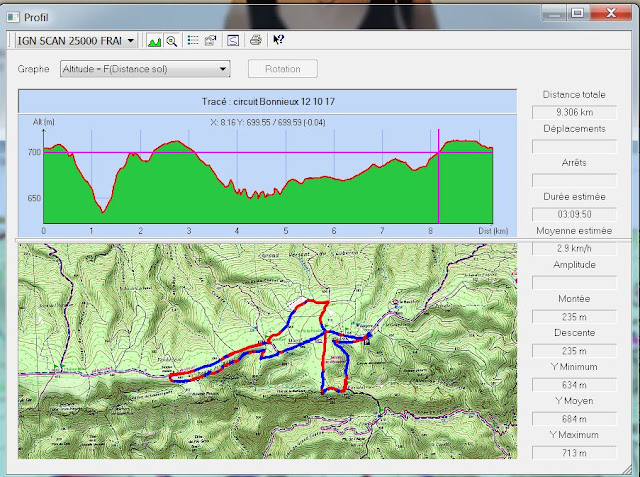The height and width of the screenshot is (477, 640).
Task: Activate the zoom magnifier tool
Action: click(171, 40)
